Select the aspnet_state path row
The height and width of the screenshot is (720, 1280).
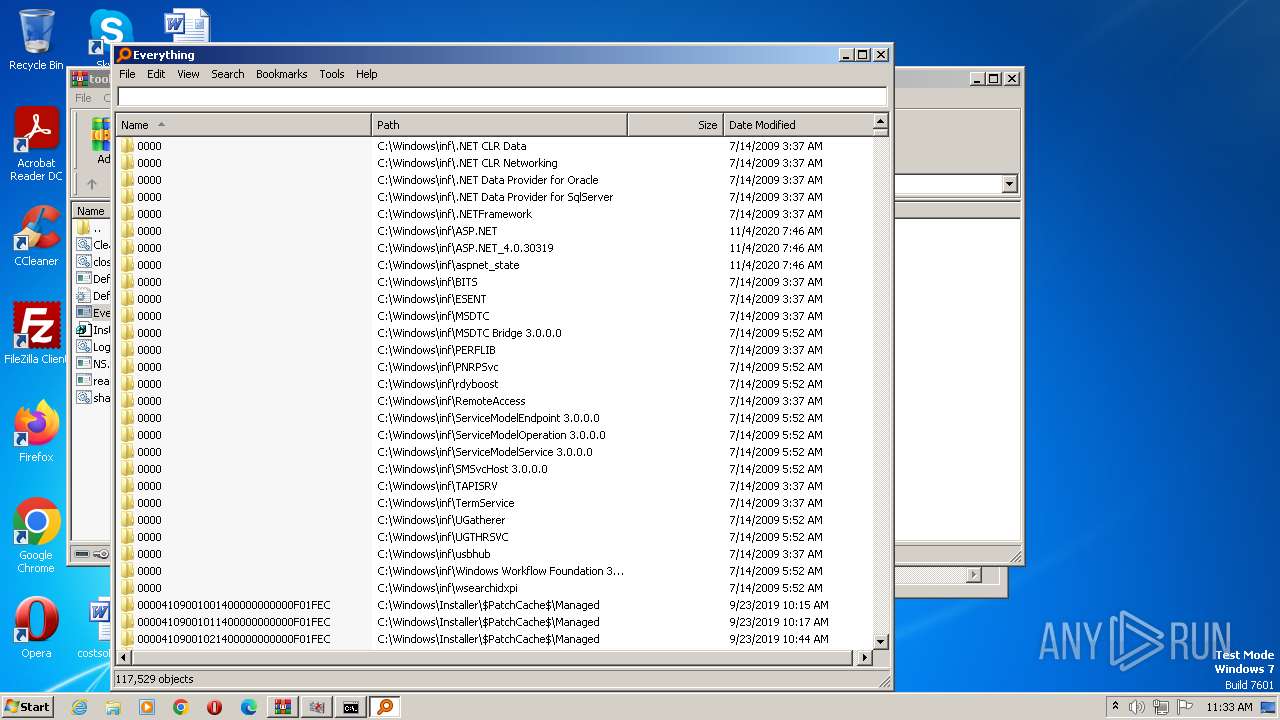coord(495,265)
